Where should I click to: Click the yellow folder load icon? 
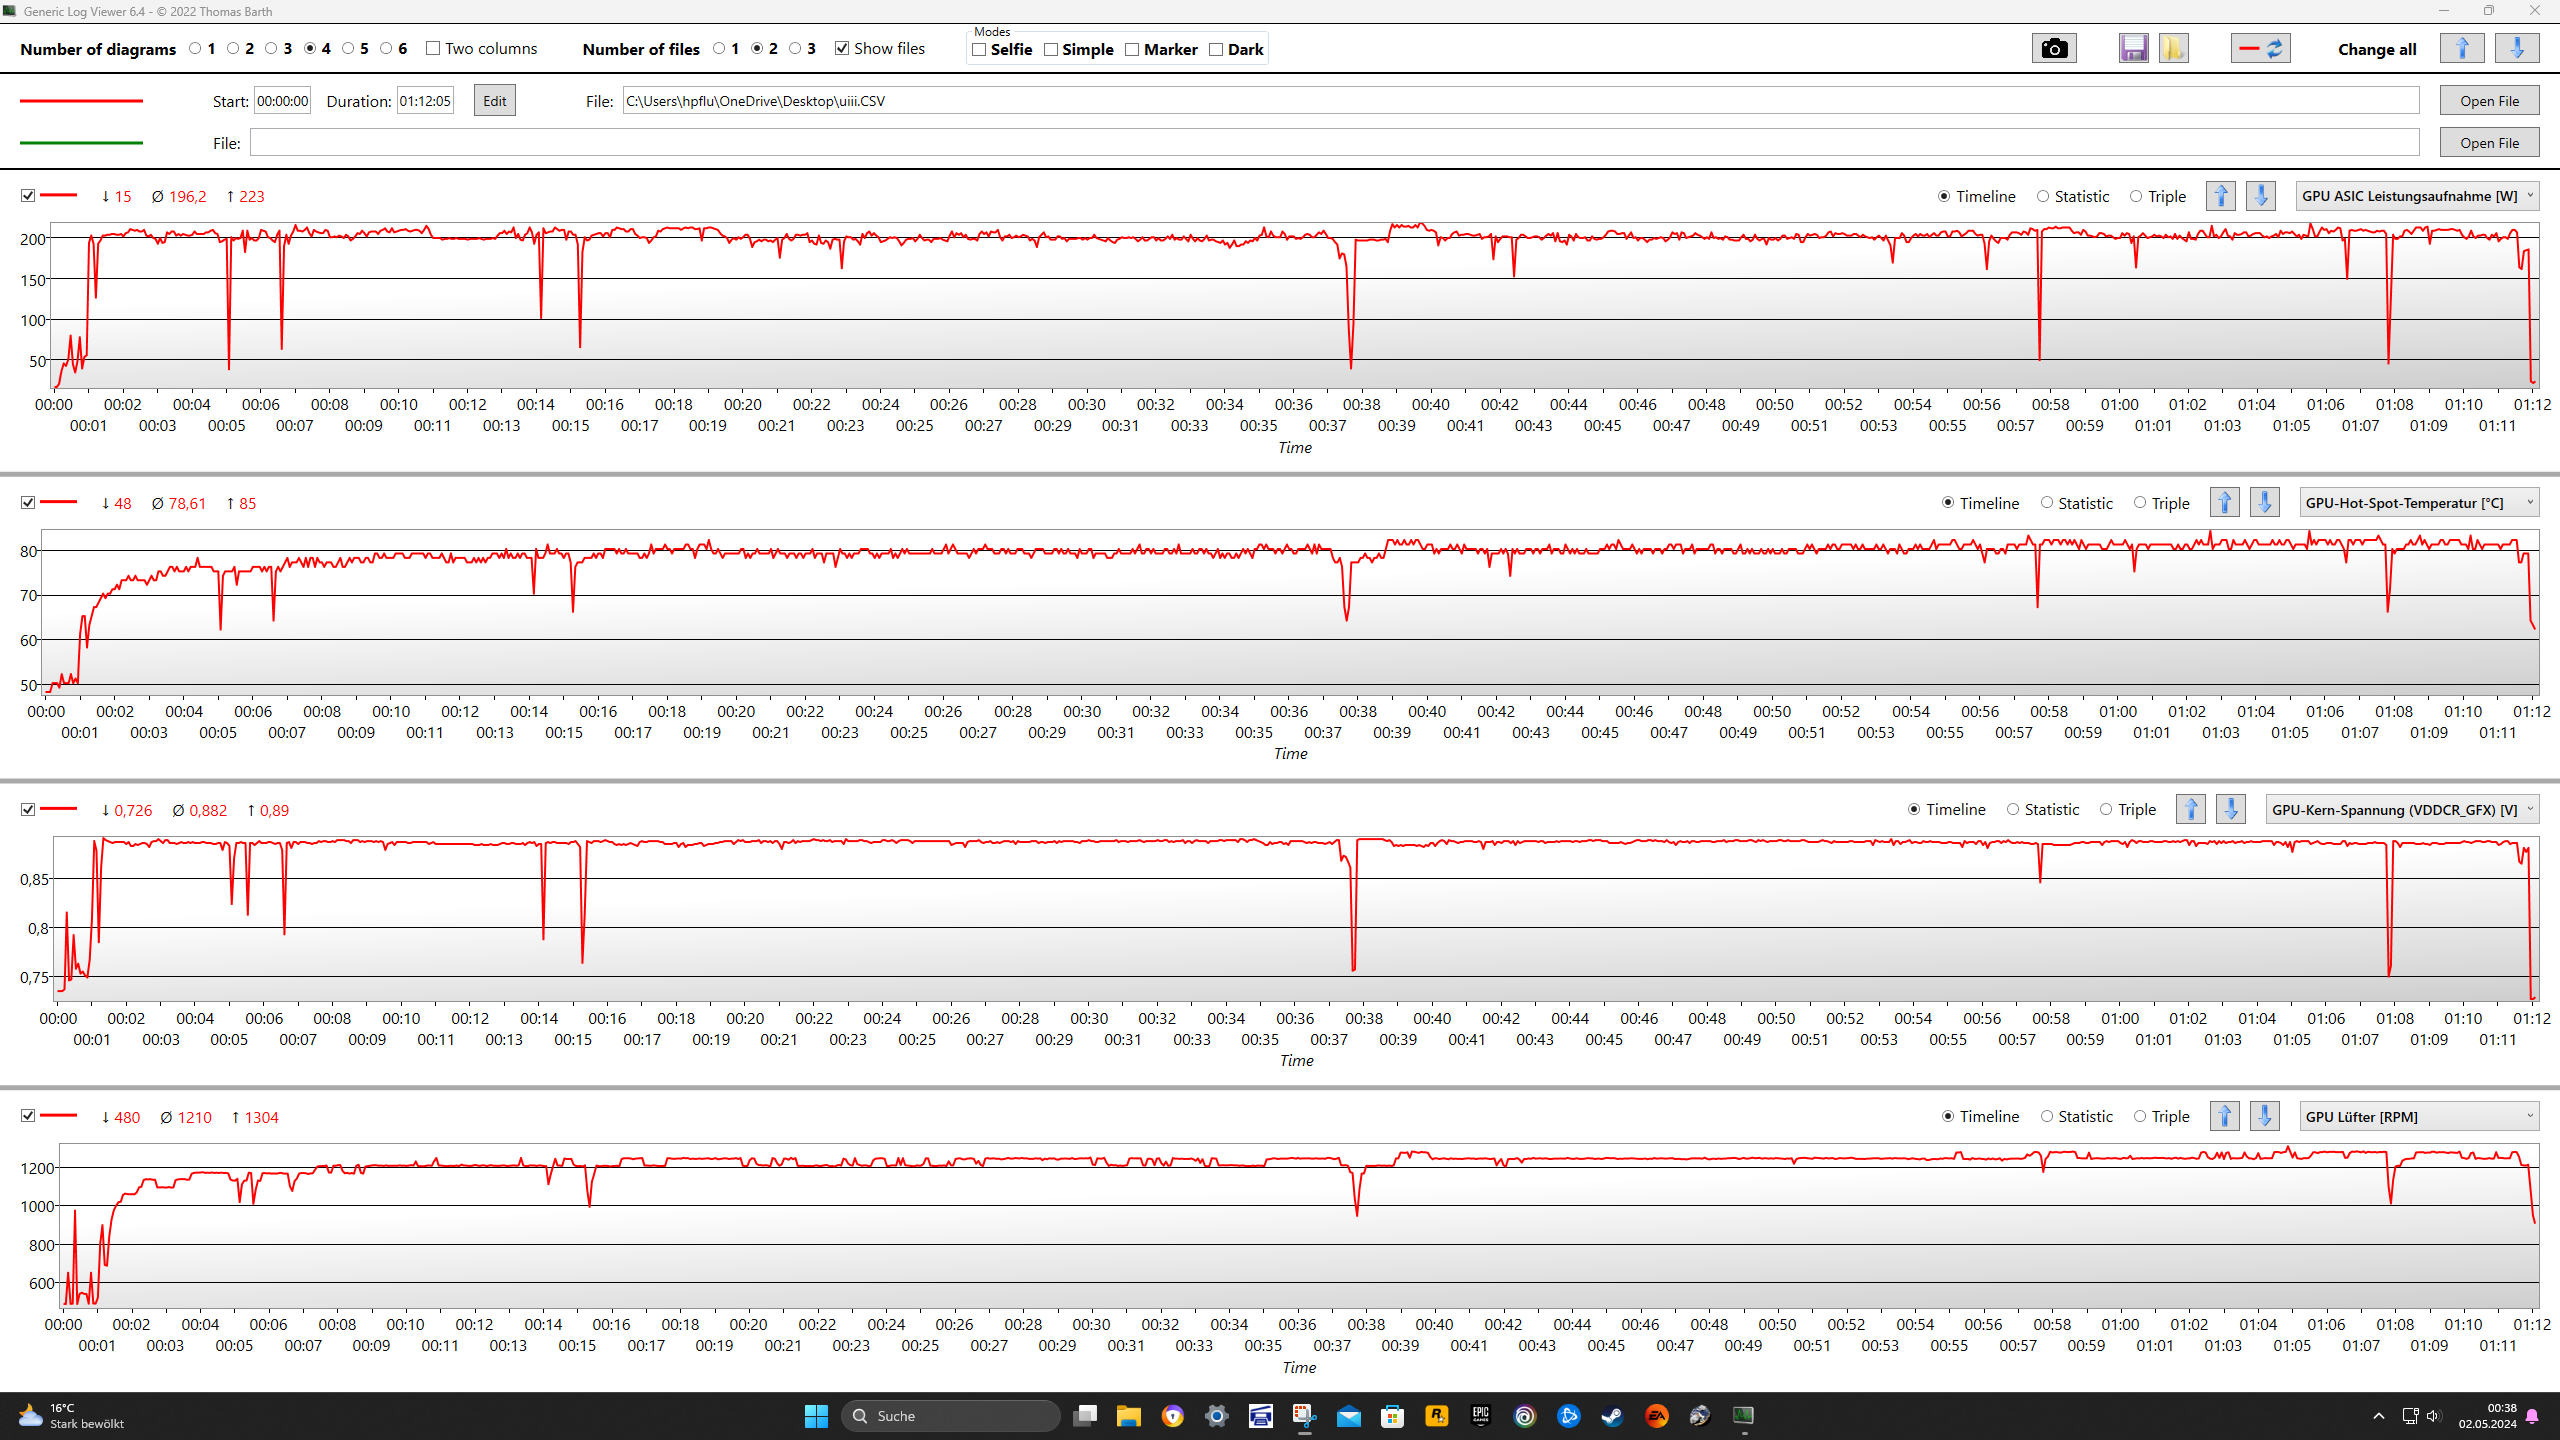[2173, 49]
